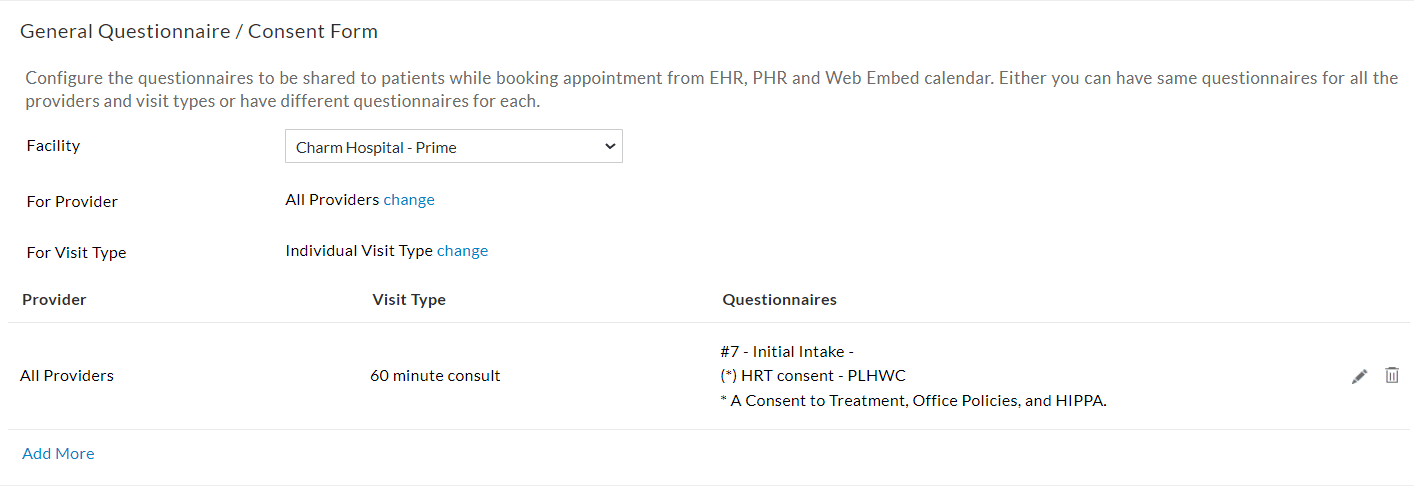
Task: Click the Individual Visit Type value text
Action: coord(358,251)
